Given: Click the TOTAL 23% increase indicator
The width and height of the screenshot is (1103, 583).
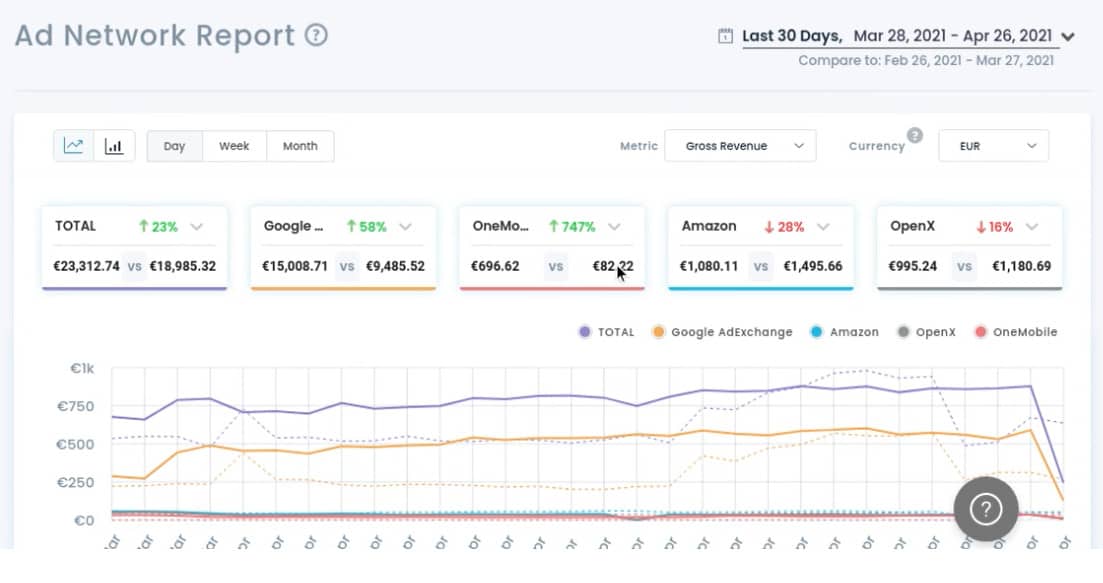Looking at the screenshot, I should (158, 226).
